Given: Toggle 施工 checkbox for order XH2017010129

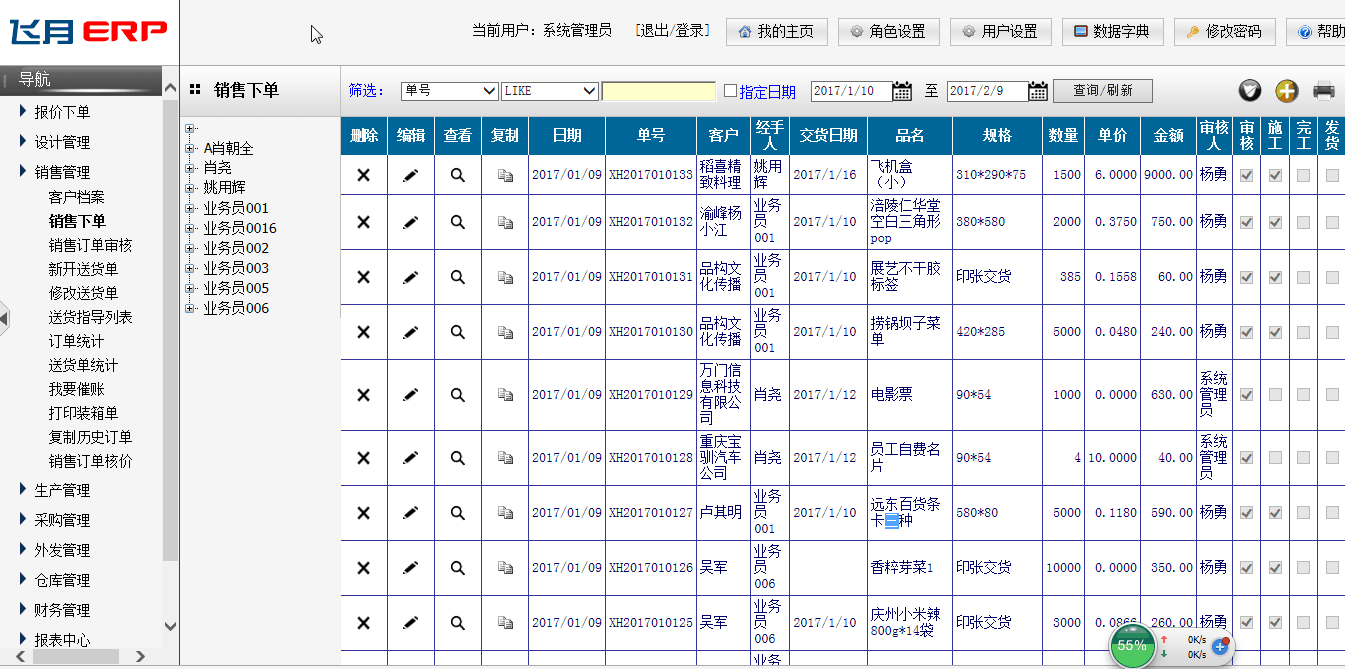Looking at the screenshot, I should point(1275,395).
